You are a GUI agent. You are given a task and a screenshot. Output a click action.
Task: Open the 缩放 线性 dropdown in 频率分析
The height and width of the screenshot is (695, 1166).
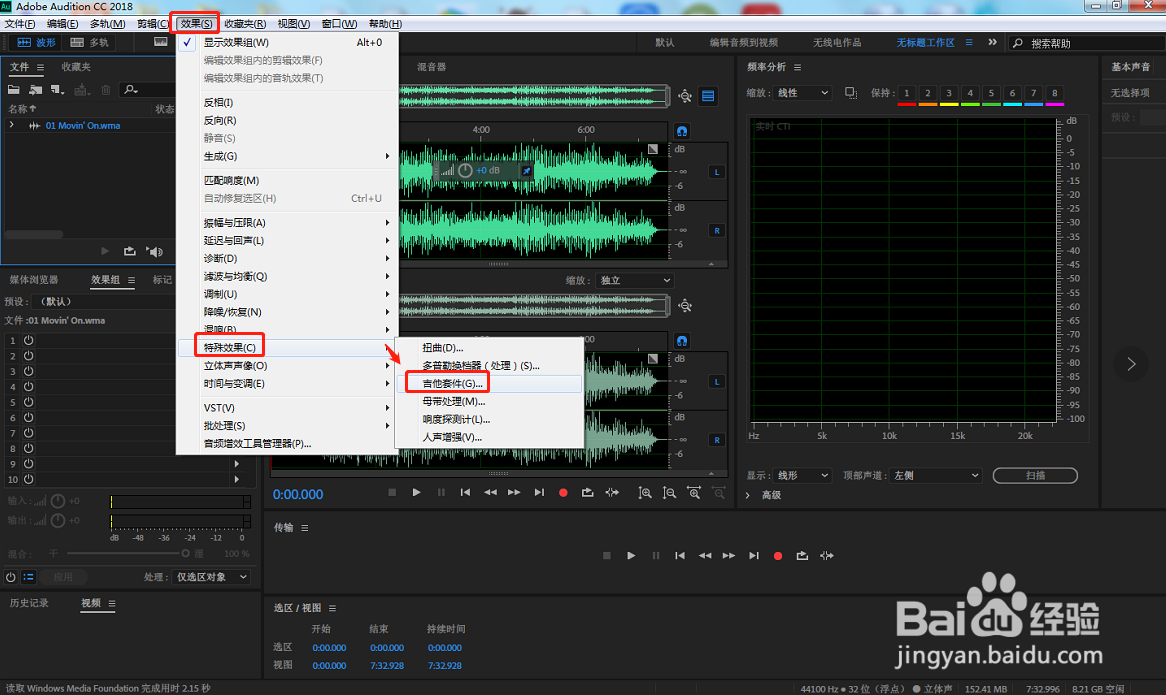click(802, 93)
